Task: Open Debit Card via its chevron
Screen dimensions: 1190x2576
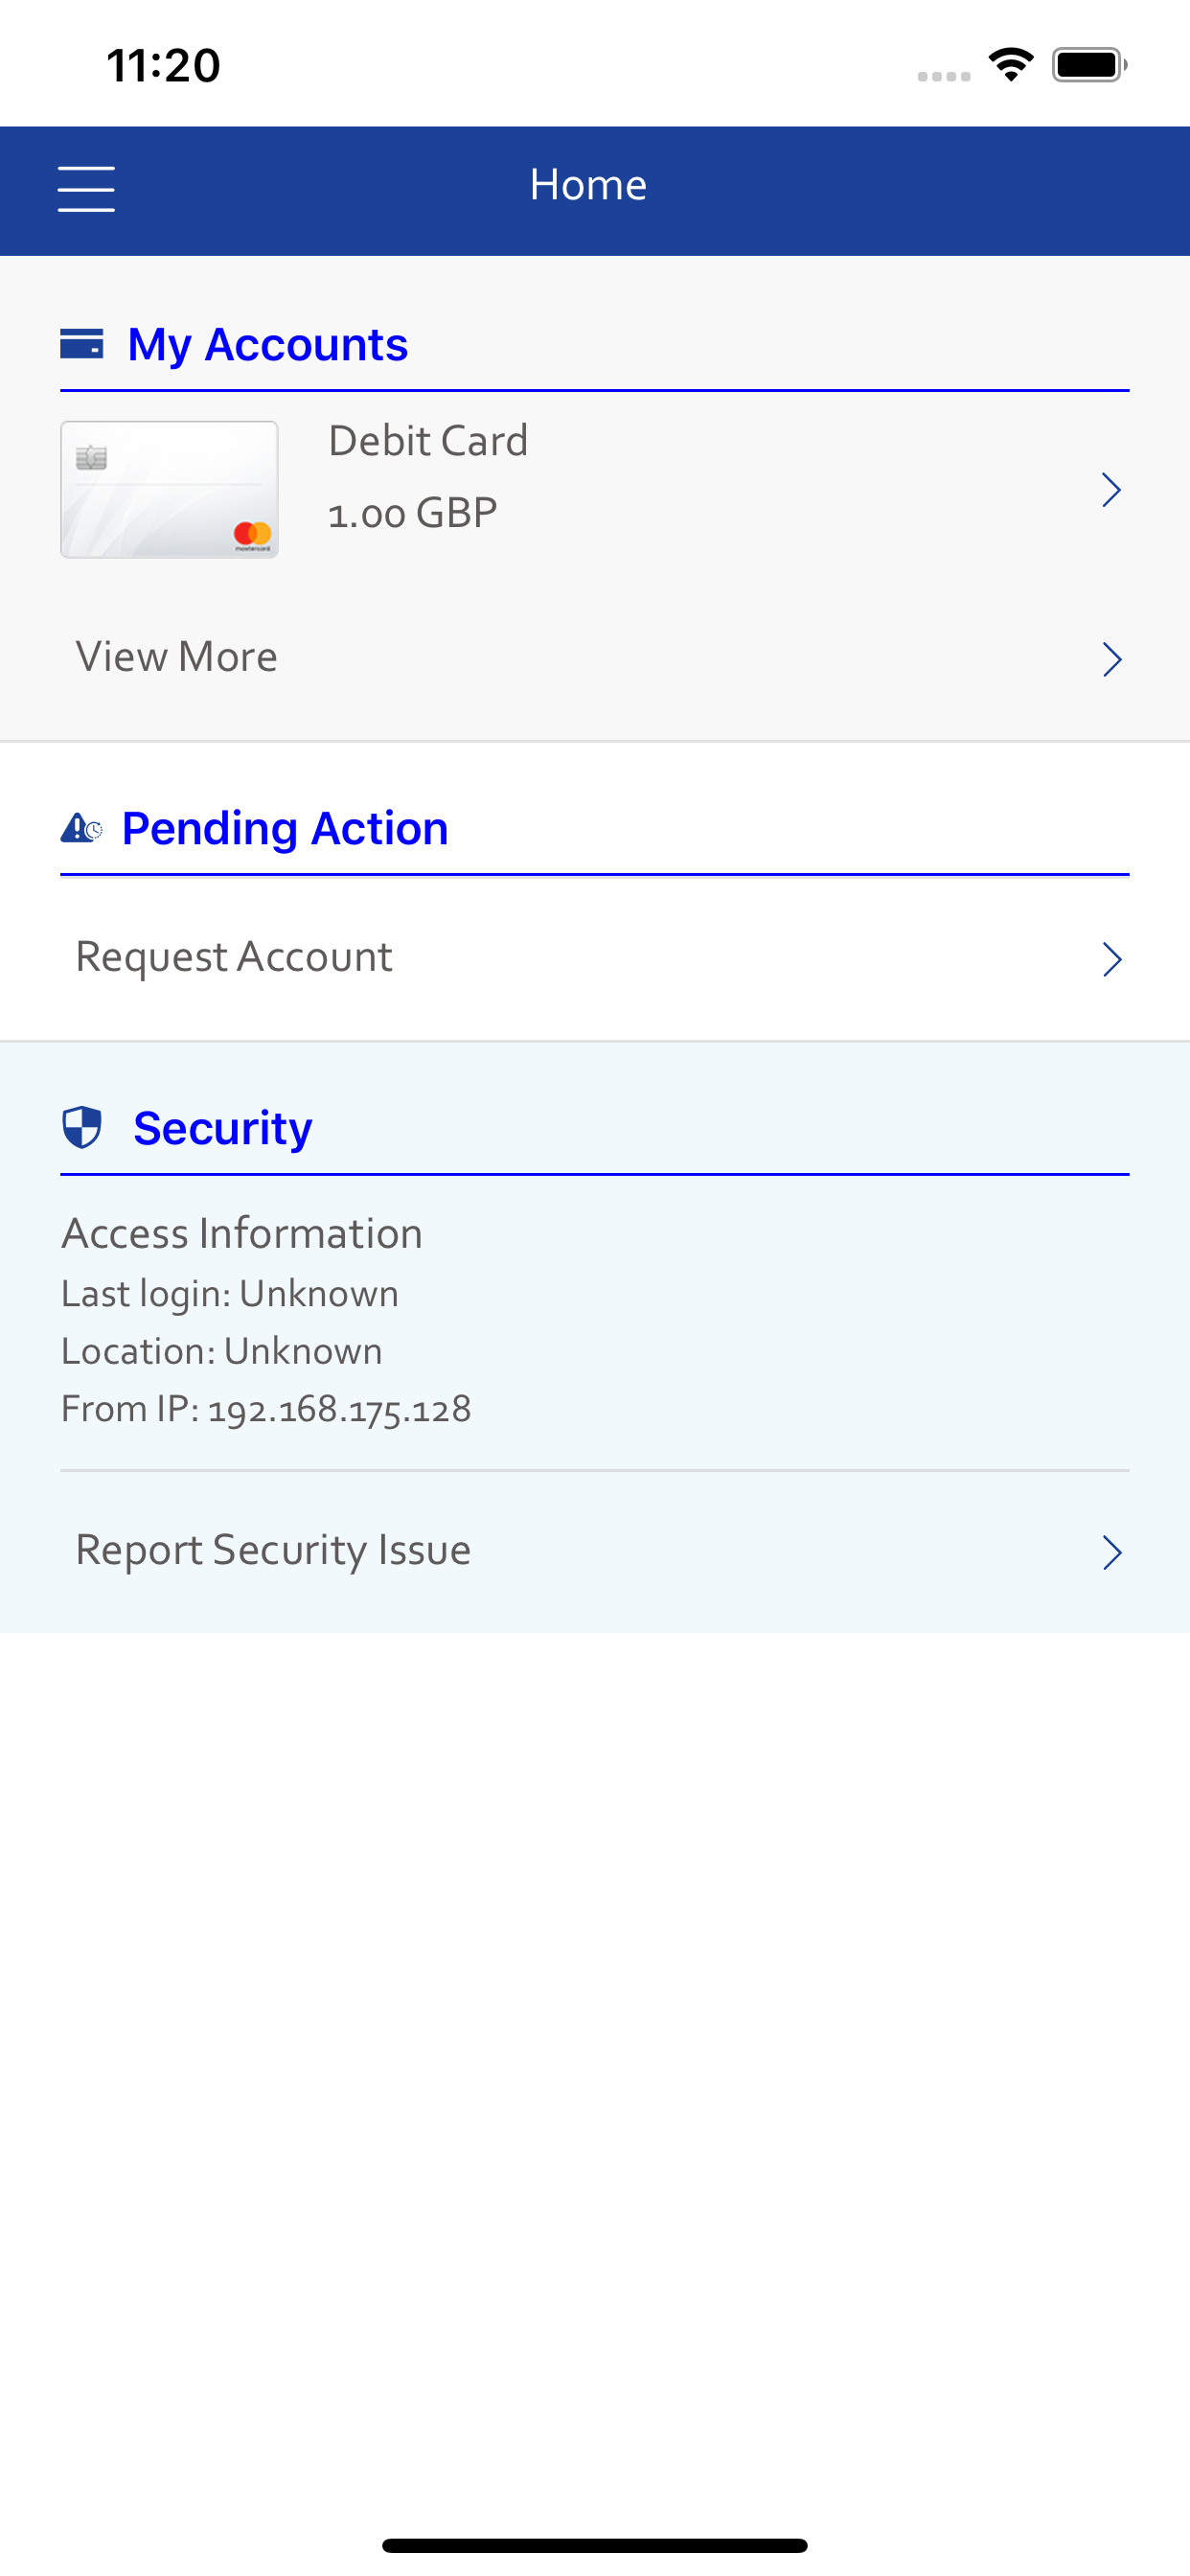Action: 1111,490
